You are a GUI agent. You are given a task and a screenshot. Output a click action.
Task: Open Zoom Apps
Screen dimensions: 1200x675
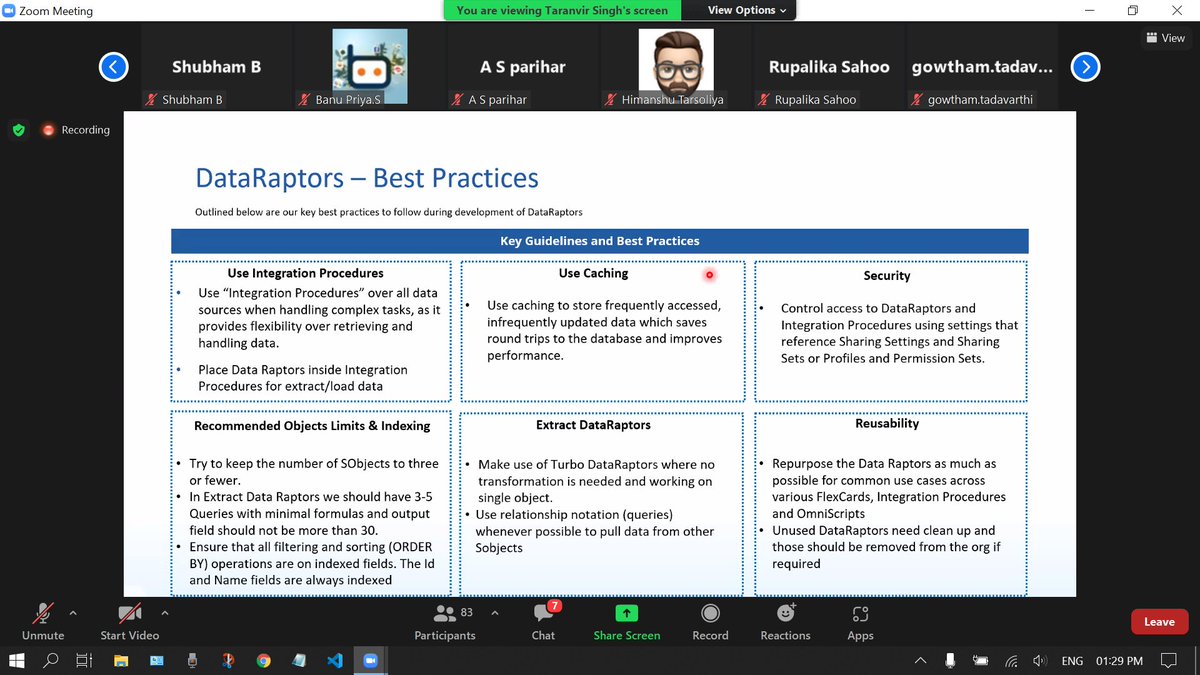click(x=860, y=621)
